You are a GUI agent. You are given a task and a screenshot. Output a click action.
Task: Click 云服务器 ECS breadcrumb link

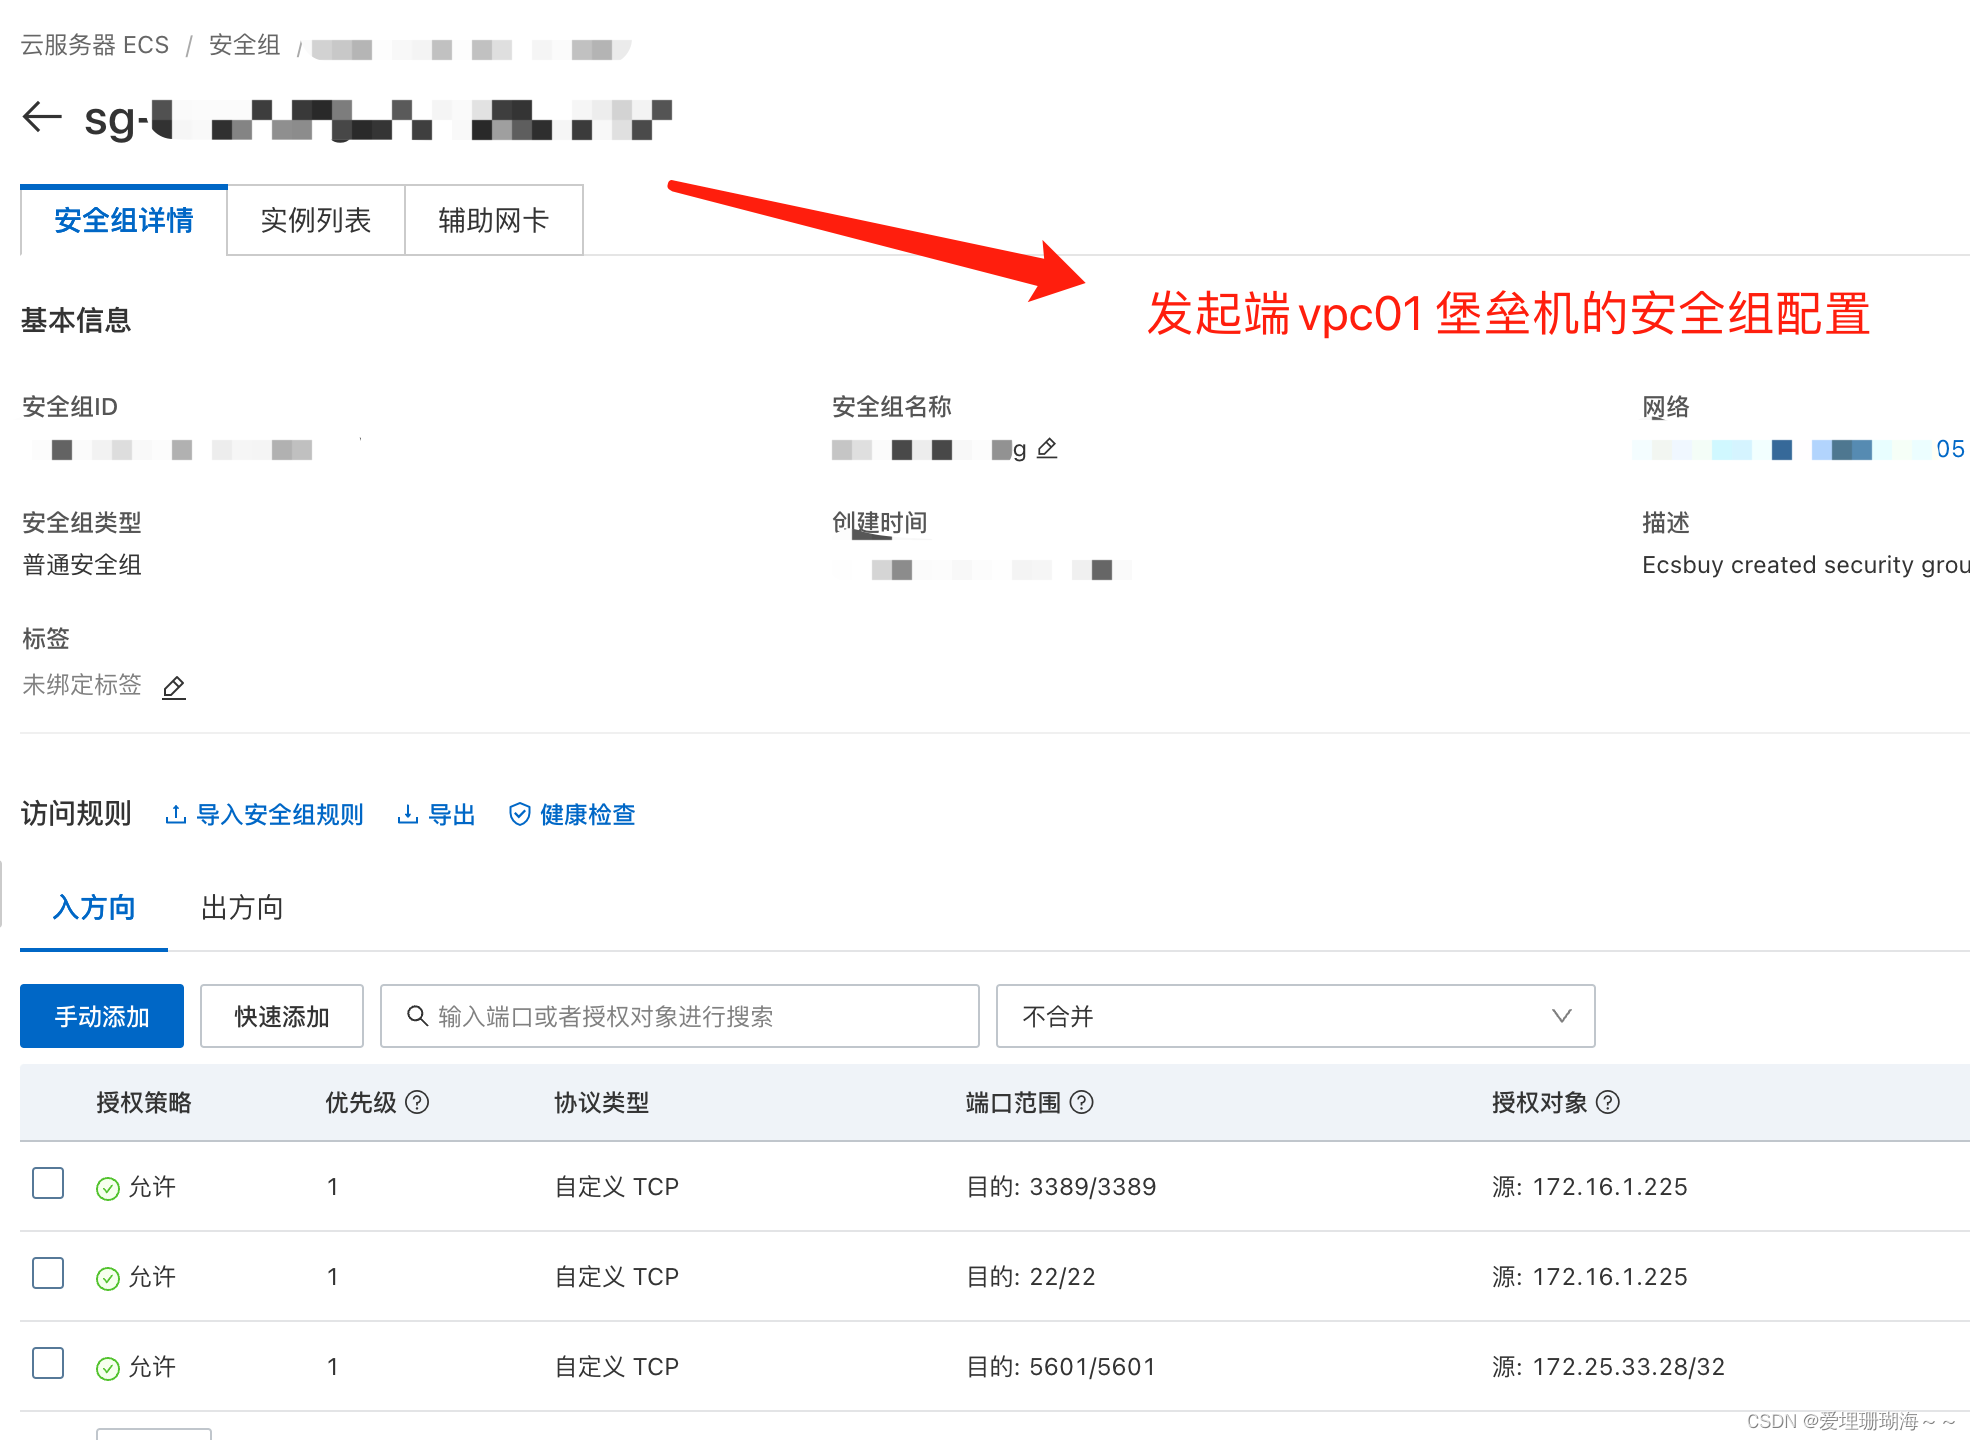point(95,45)
